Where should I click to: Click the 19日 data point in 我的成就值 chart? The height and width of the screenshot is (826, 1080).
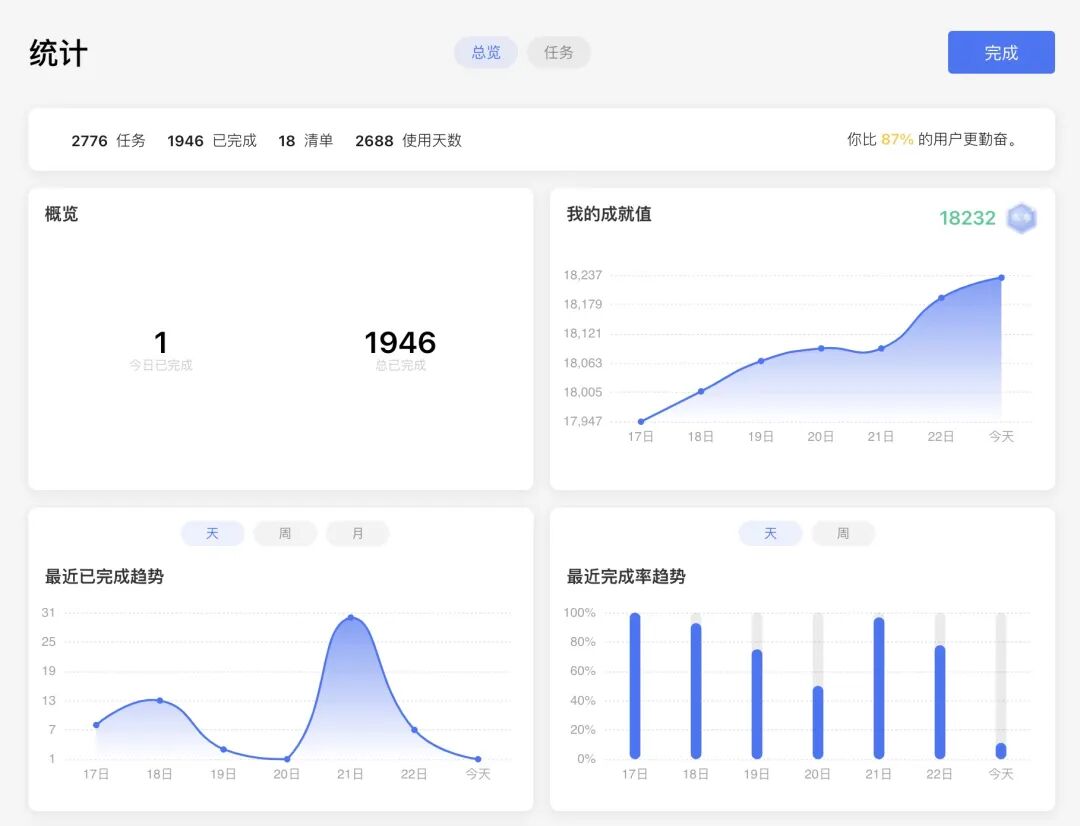point(760,361)
